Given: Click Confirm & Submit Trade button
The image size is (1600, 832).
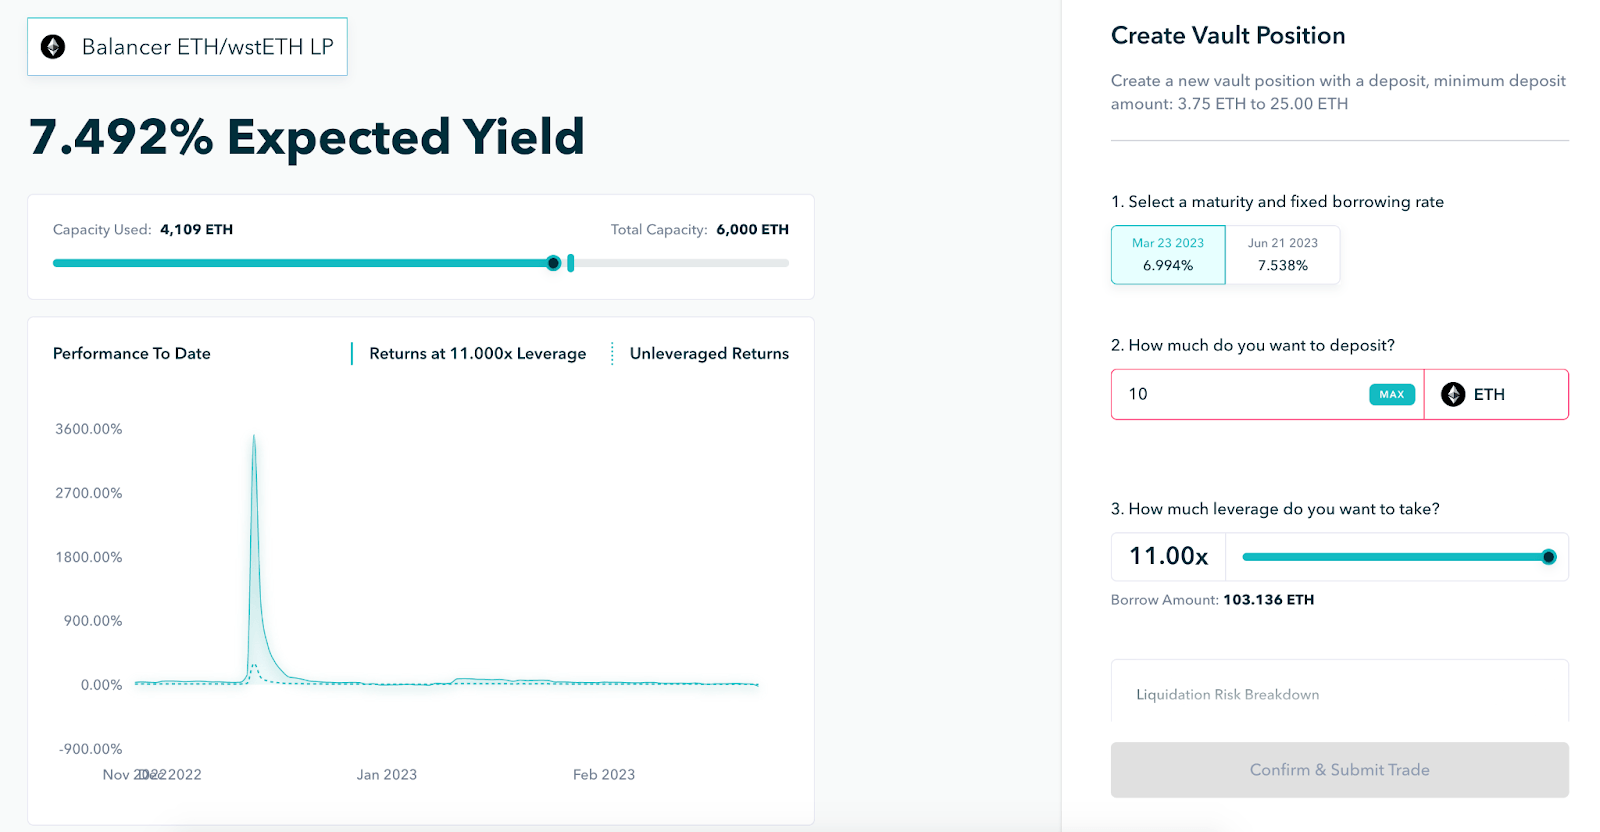Looking at the screenshot, I should 1340,770.
